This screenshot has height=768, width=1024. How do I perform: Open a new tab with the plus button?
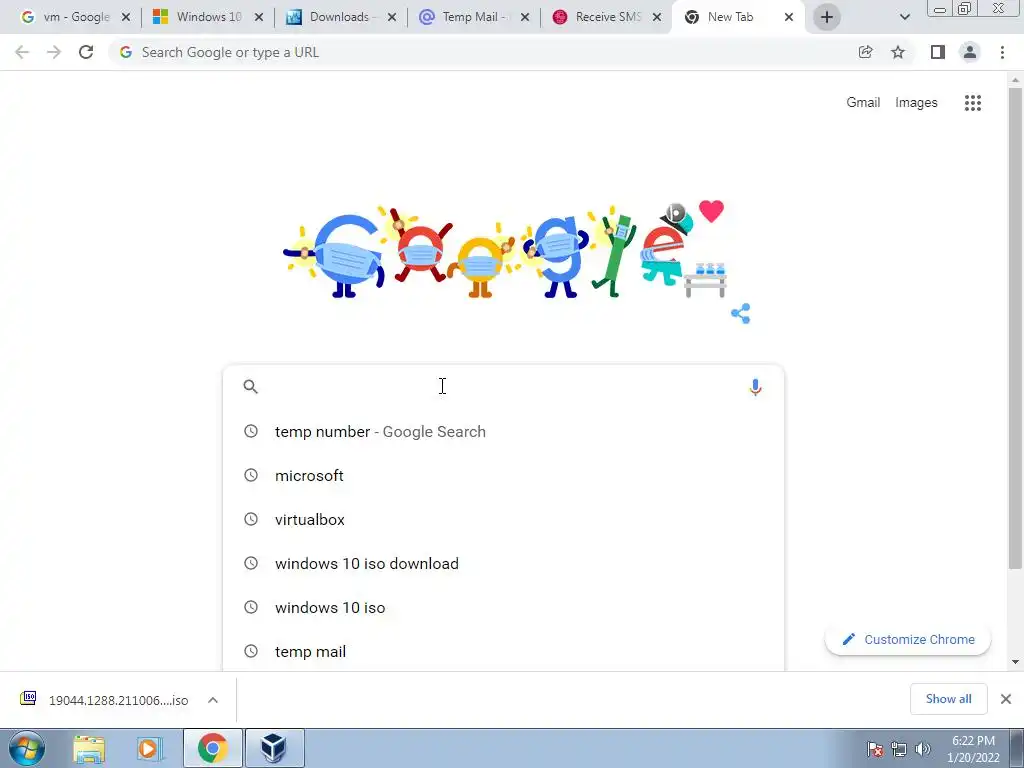point(827,17)
